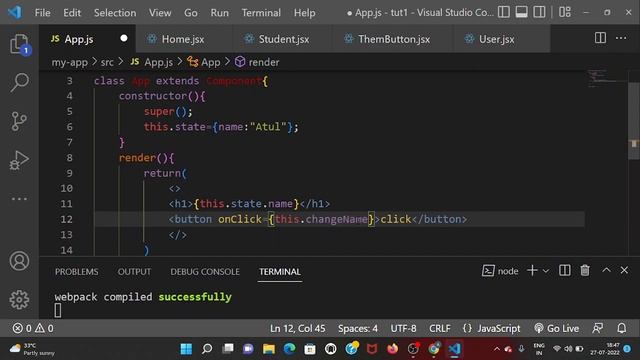Open feedback icon in status bar
This screenshot has width=640, height=360.
tap(598, 329)
